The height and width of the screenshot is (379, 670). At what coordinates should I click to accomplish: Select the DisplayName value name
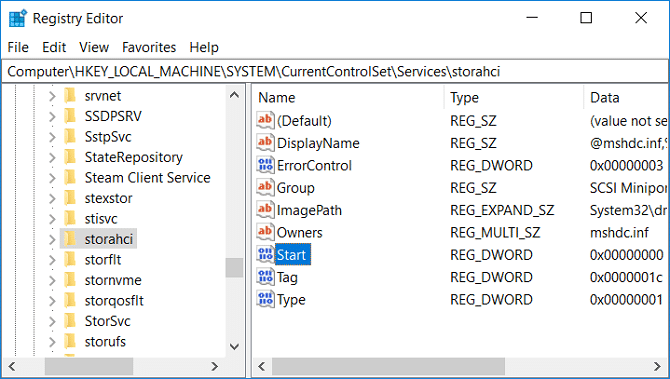pyautogui.click(x=318, y=143)
